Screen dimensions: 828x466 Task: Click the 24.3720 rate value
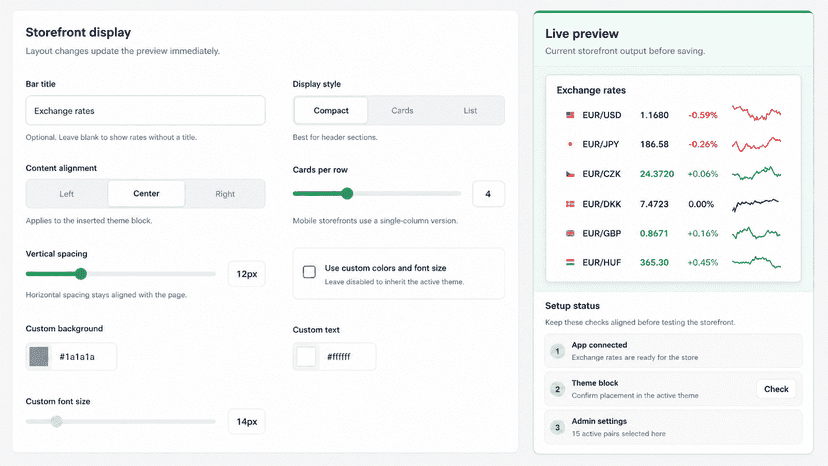[x=657, y=174]
